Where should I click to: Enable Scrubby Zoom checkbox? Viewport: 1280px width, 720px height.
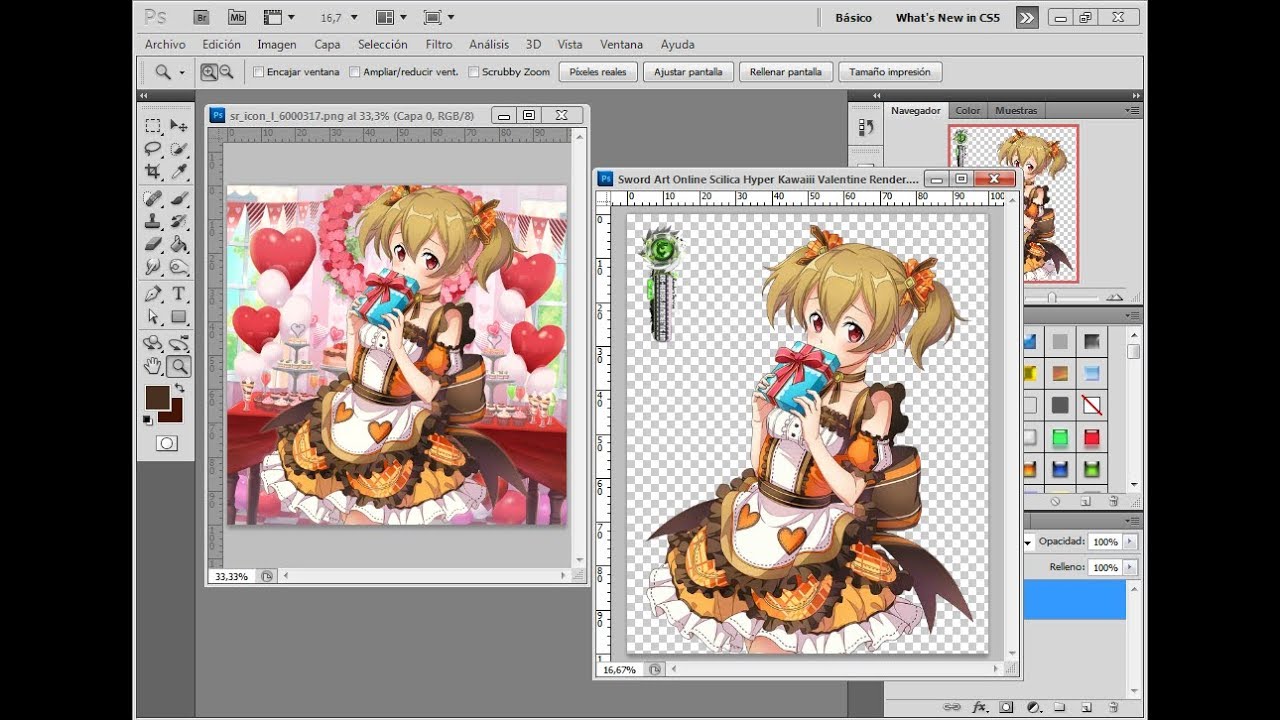(474, 72)
